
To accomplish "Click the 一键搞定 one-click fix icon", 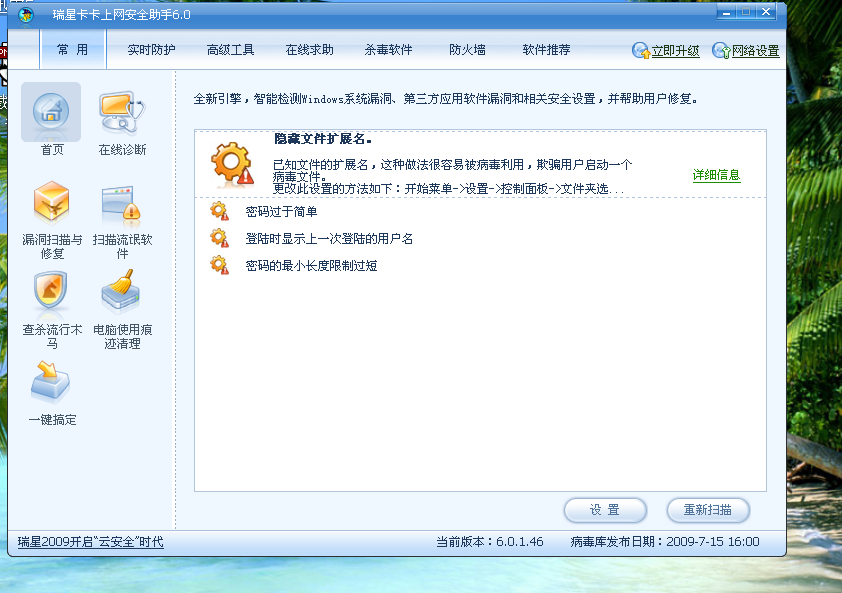I will tap(50, 382).
